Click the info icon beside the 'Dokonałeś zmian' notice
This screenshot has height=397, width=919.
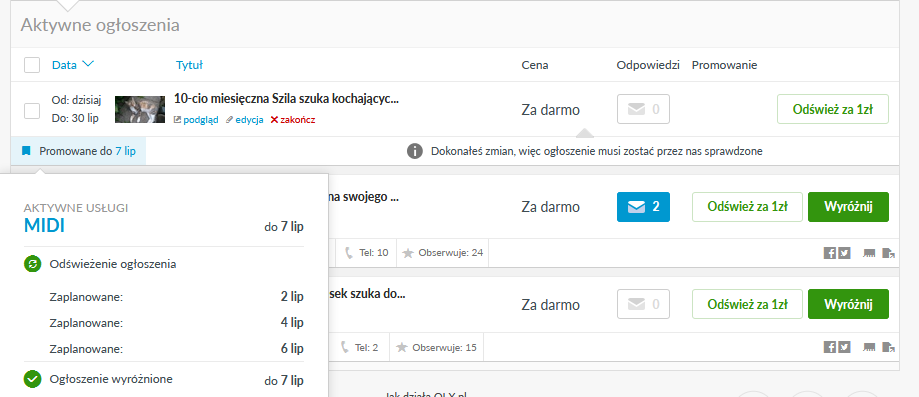pyautogui.click(x=415, y=151)
